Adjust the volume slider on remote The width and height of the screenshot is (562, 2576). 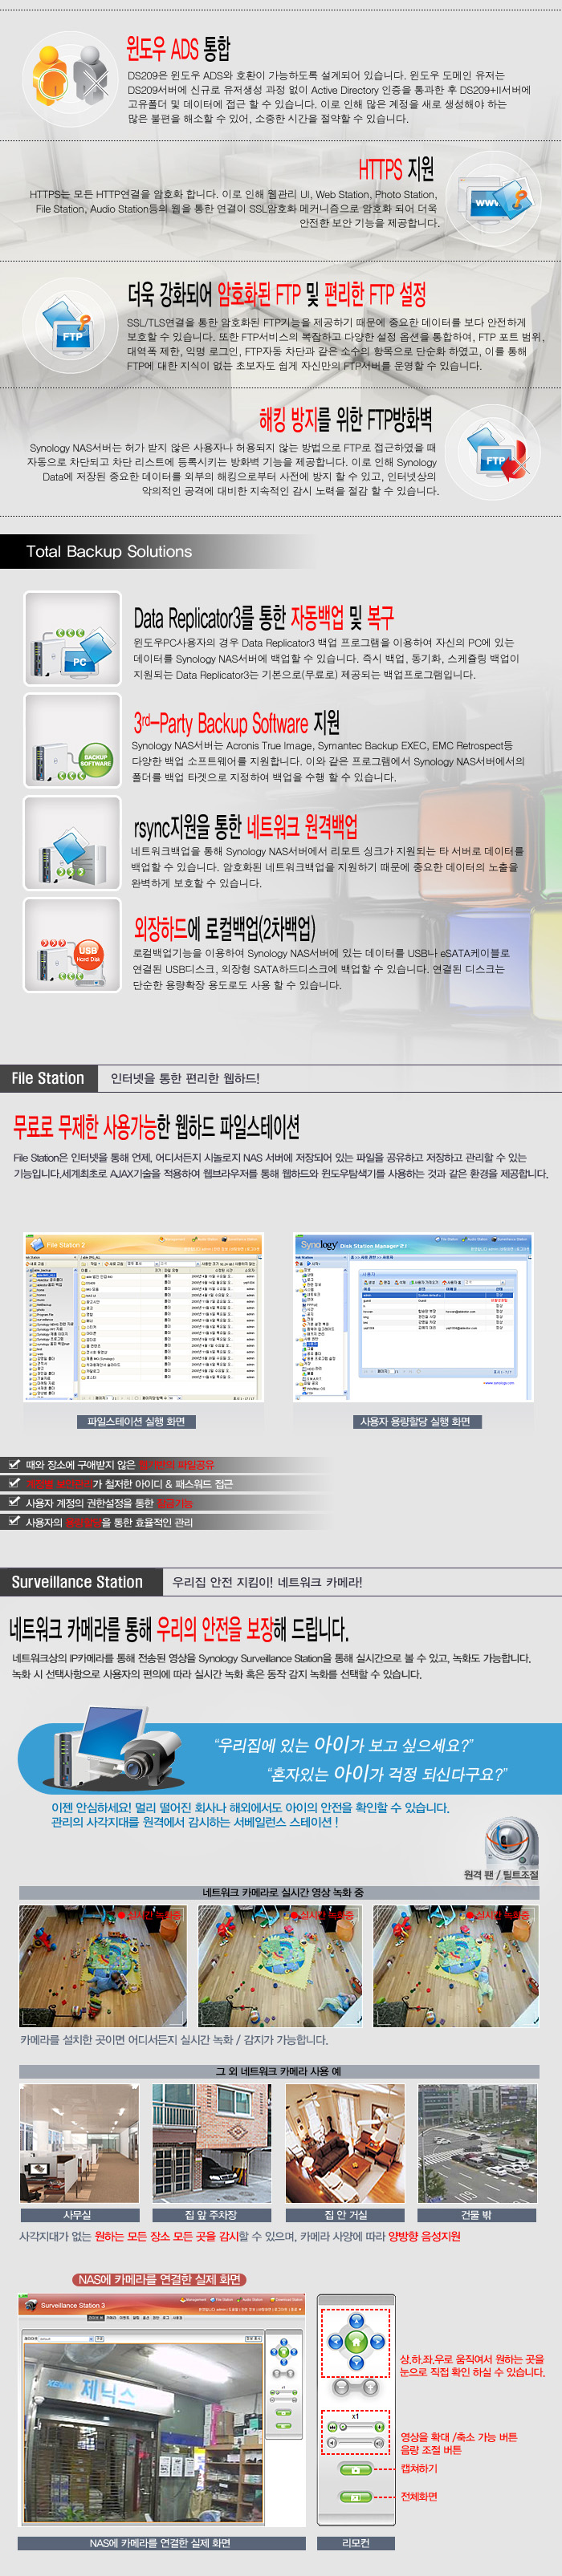pyautogui.click(x=356, y=2444)
